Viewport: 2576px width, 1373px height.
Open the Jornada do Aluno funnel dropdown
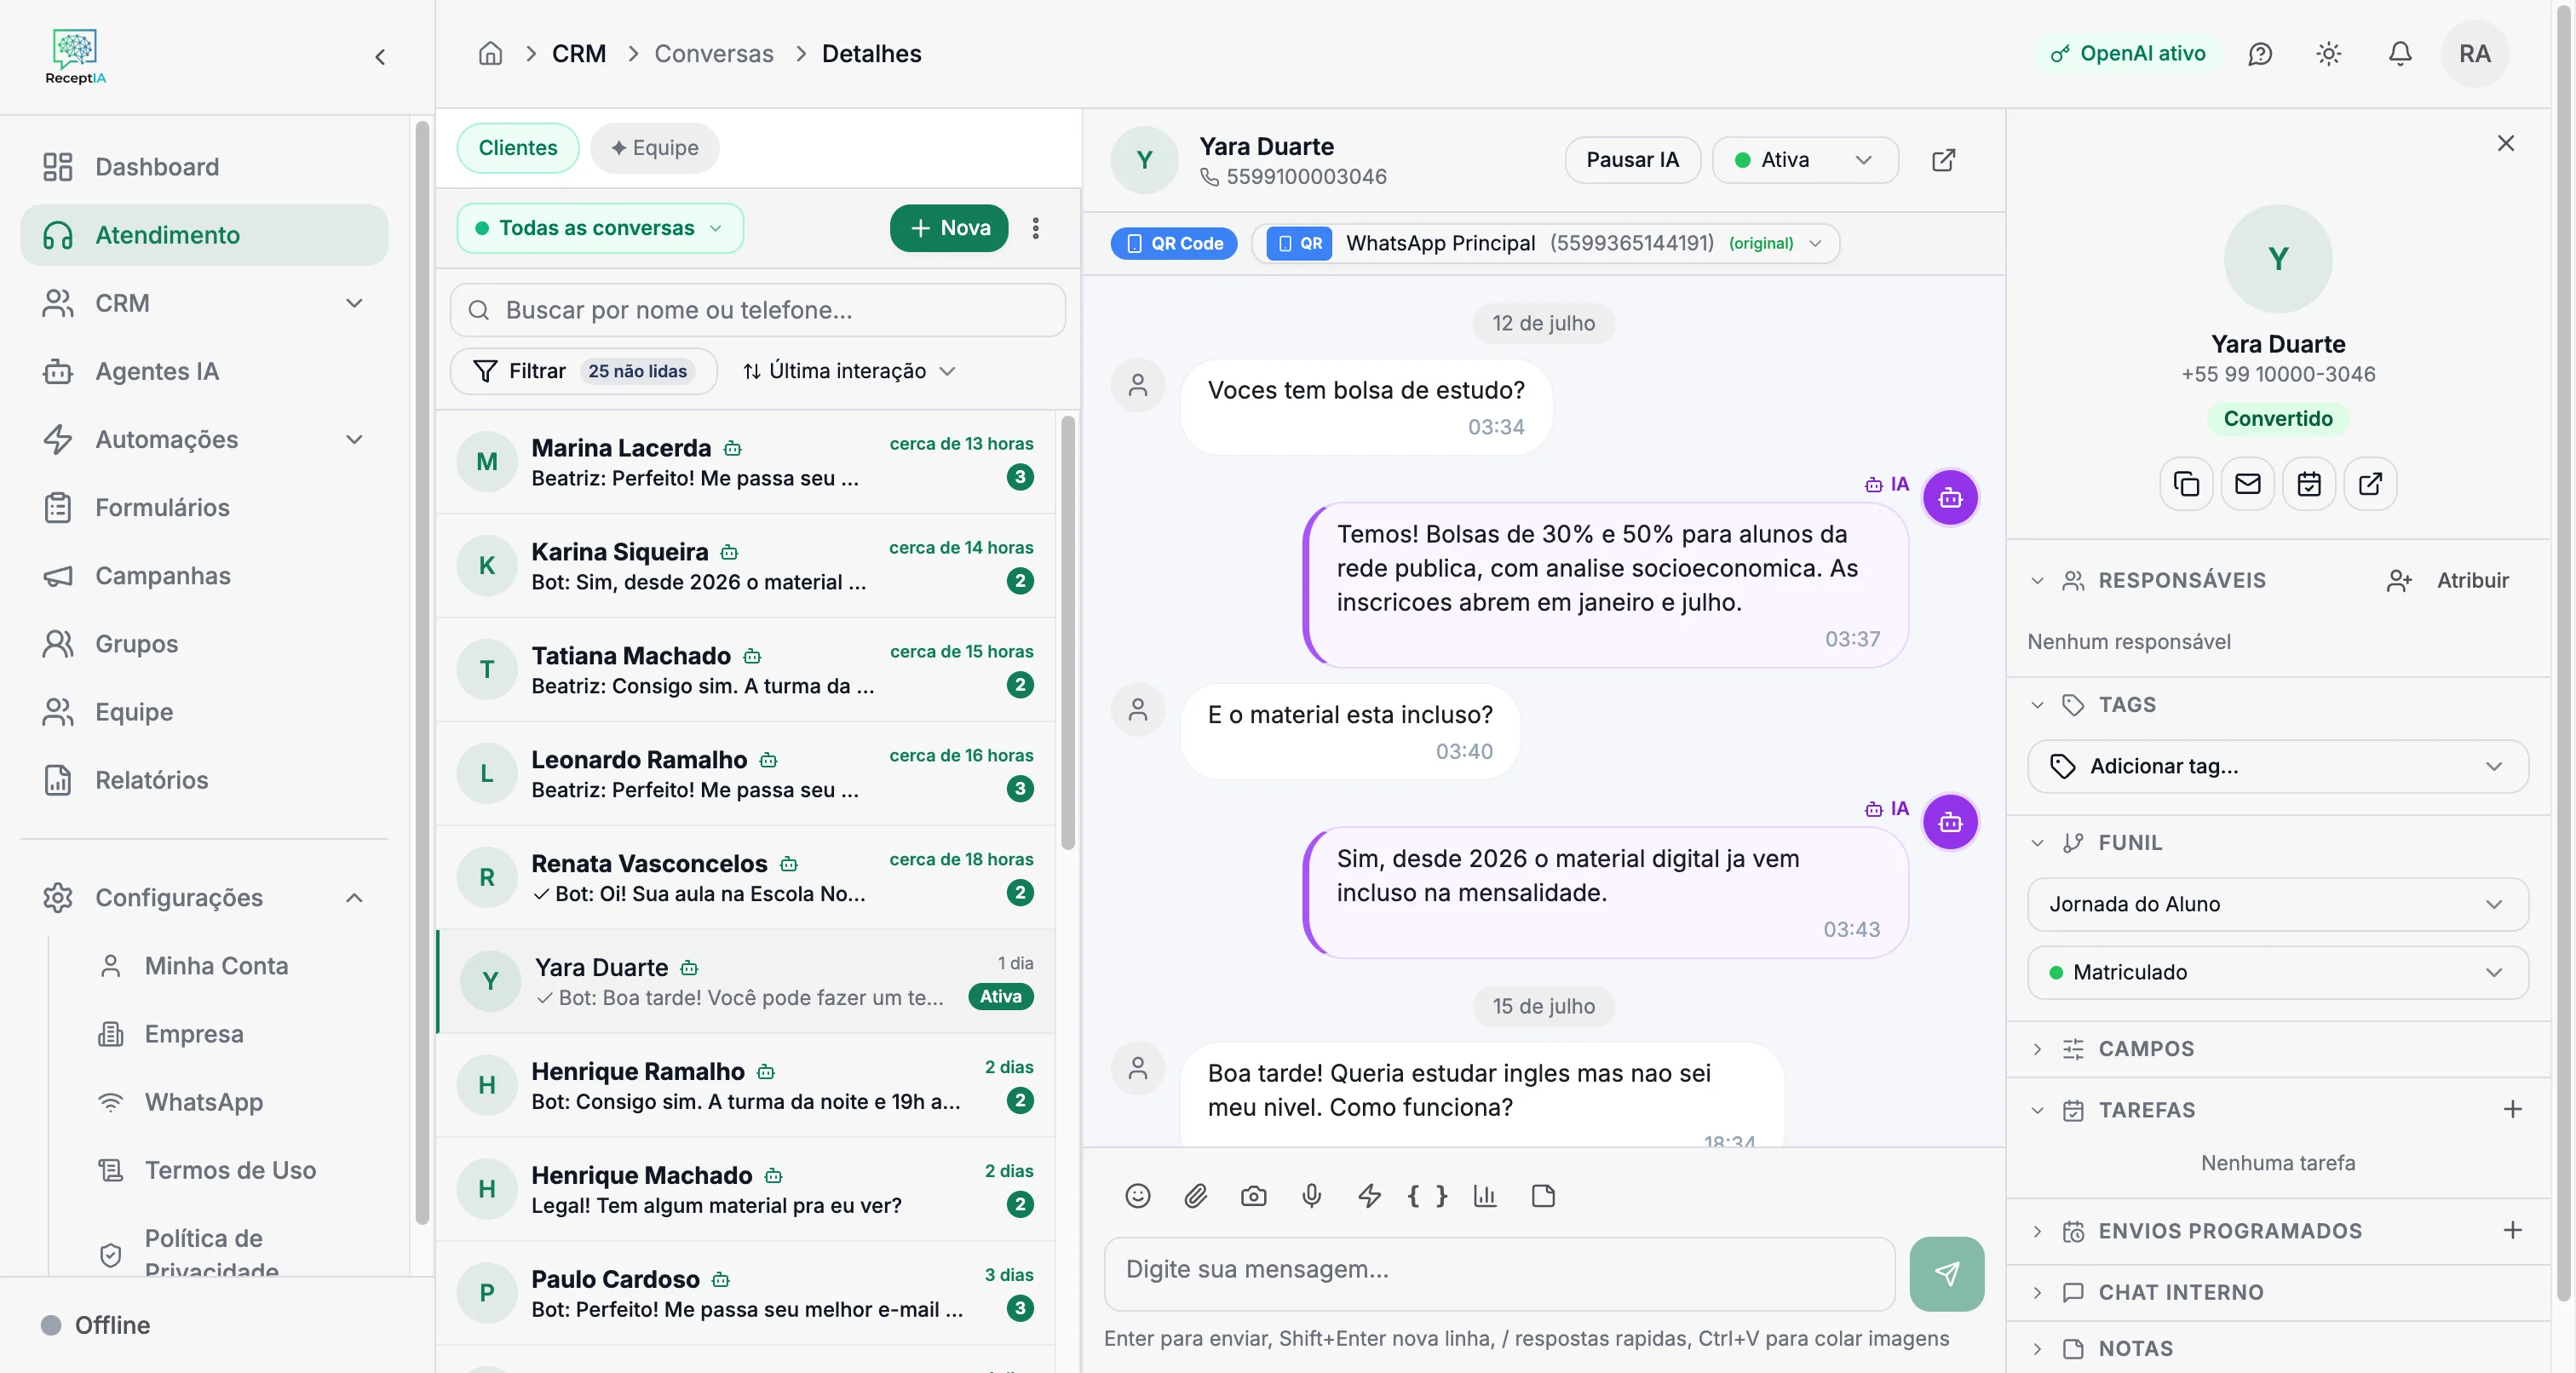[2277, 904]
